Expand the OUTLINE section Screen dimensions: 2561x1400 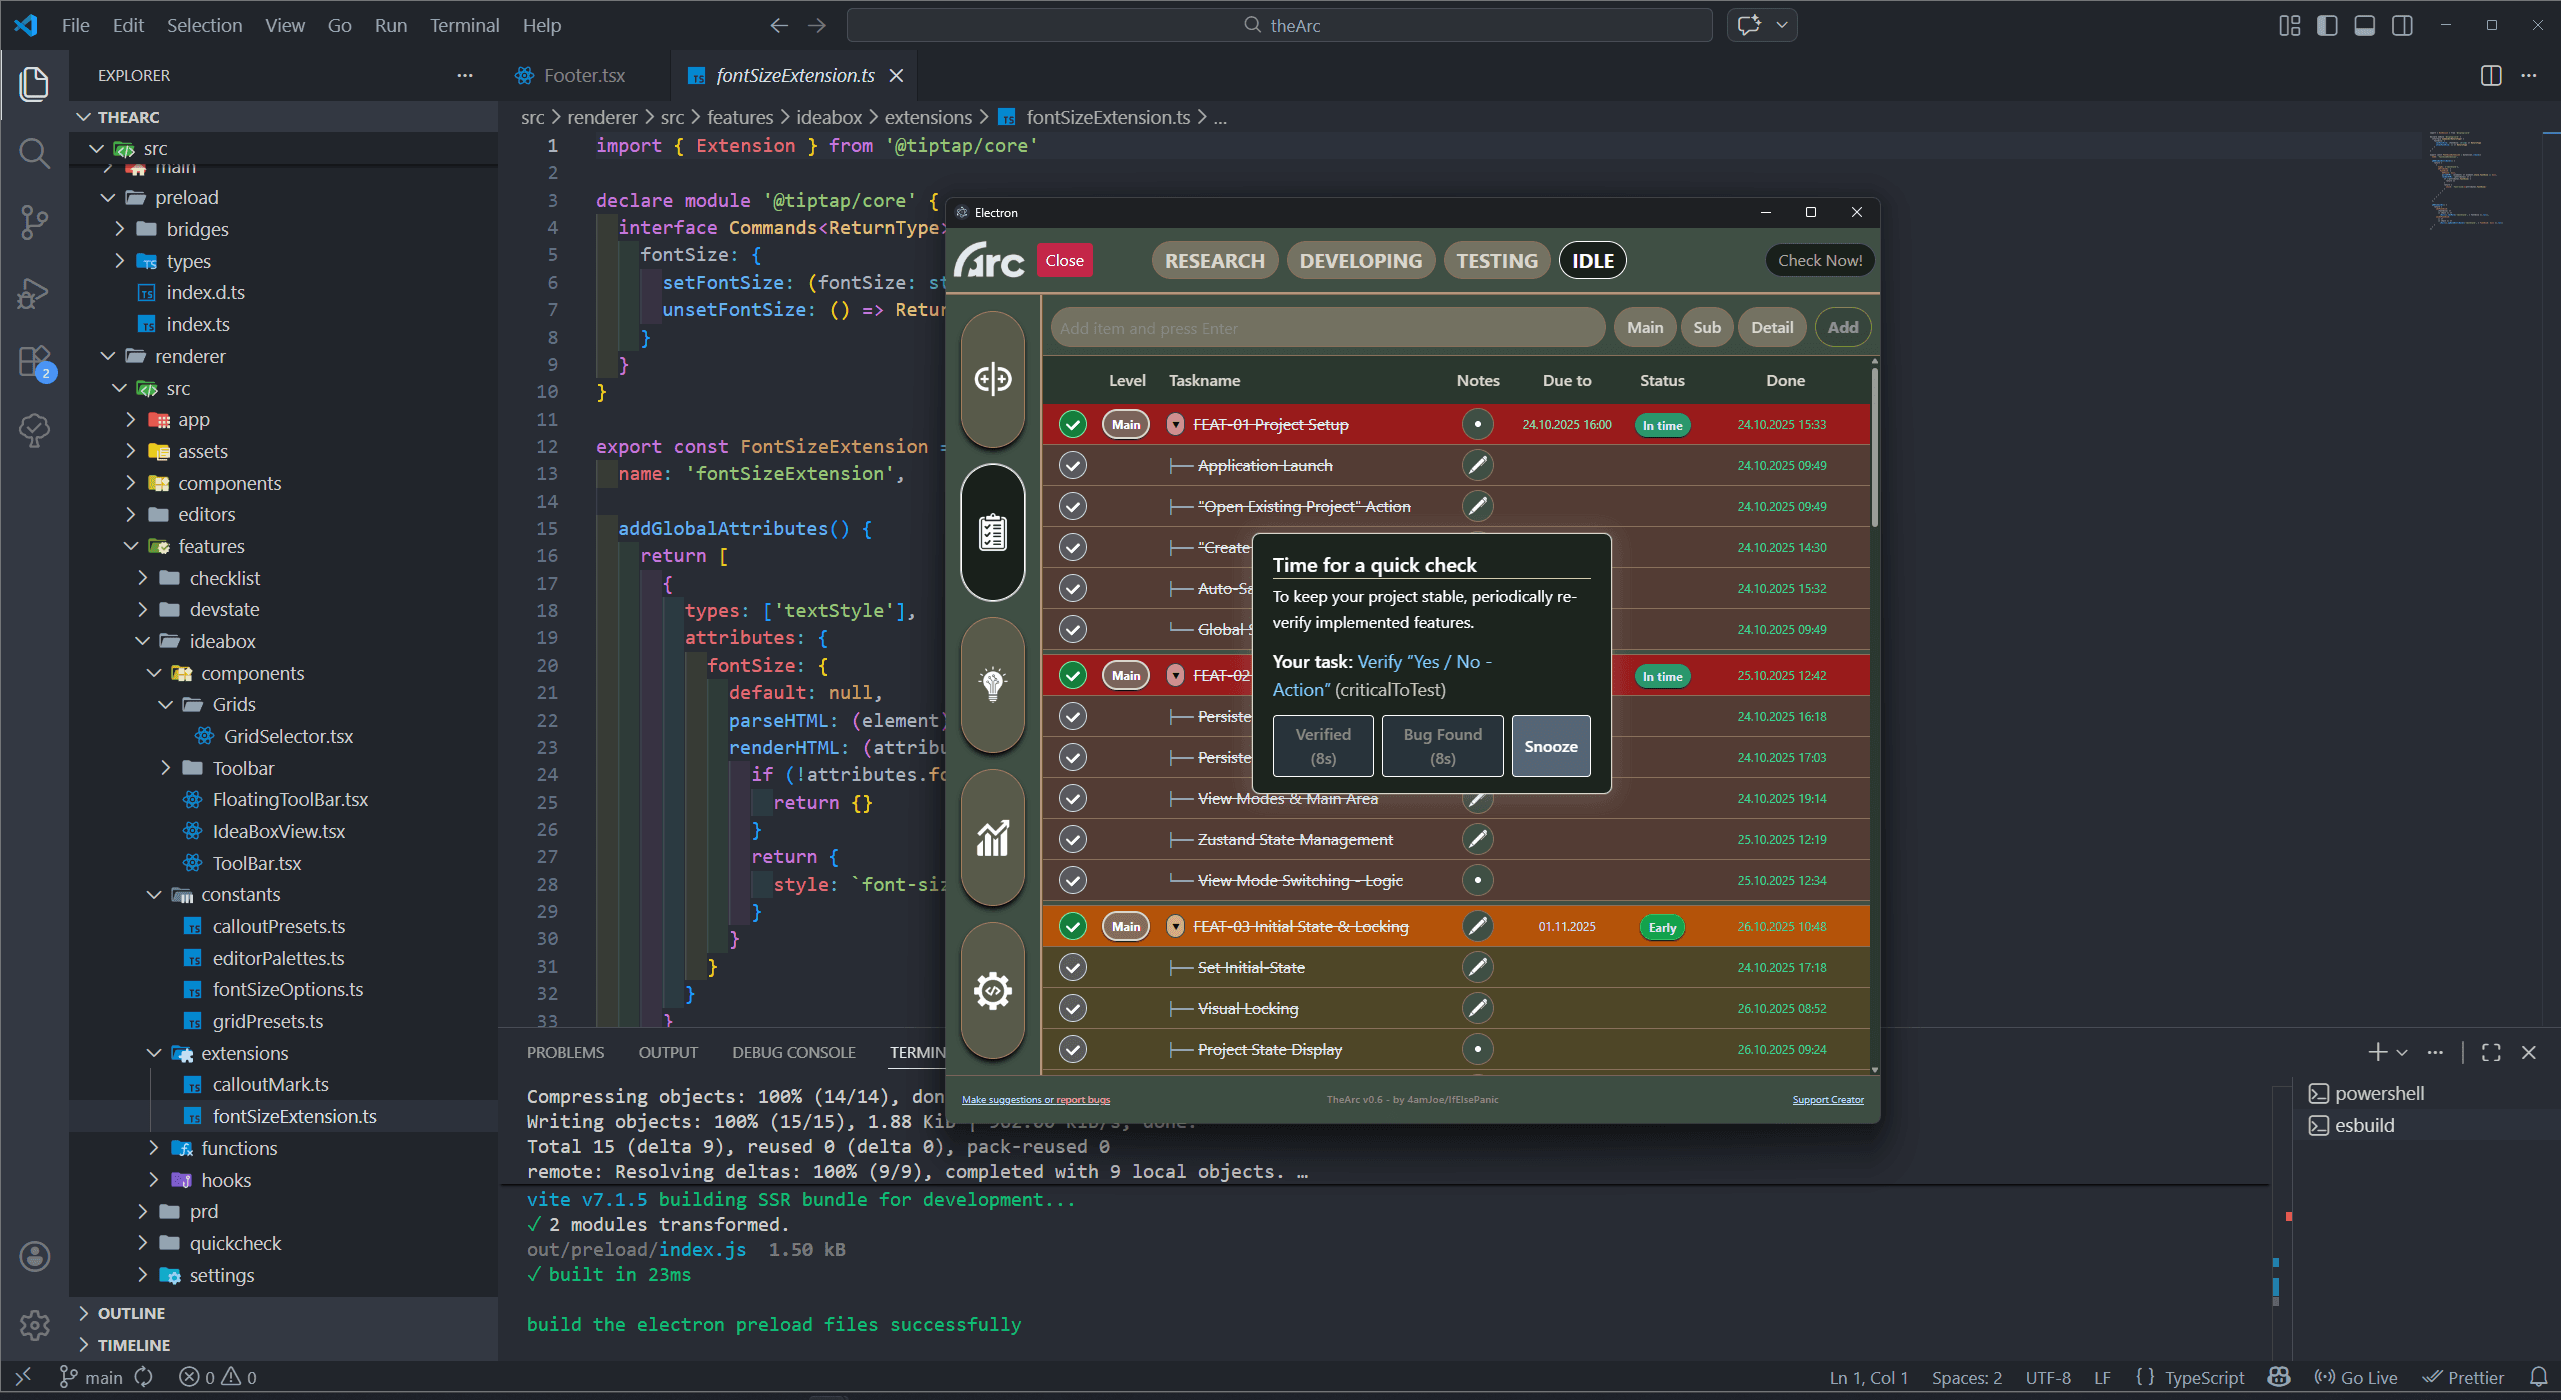131,1313
